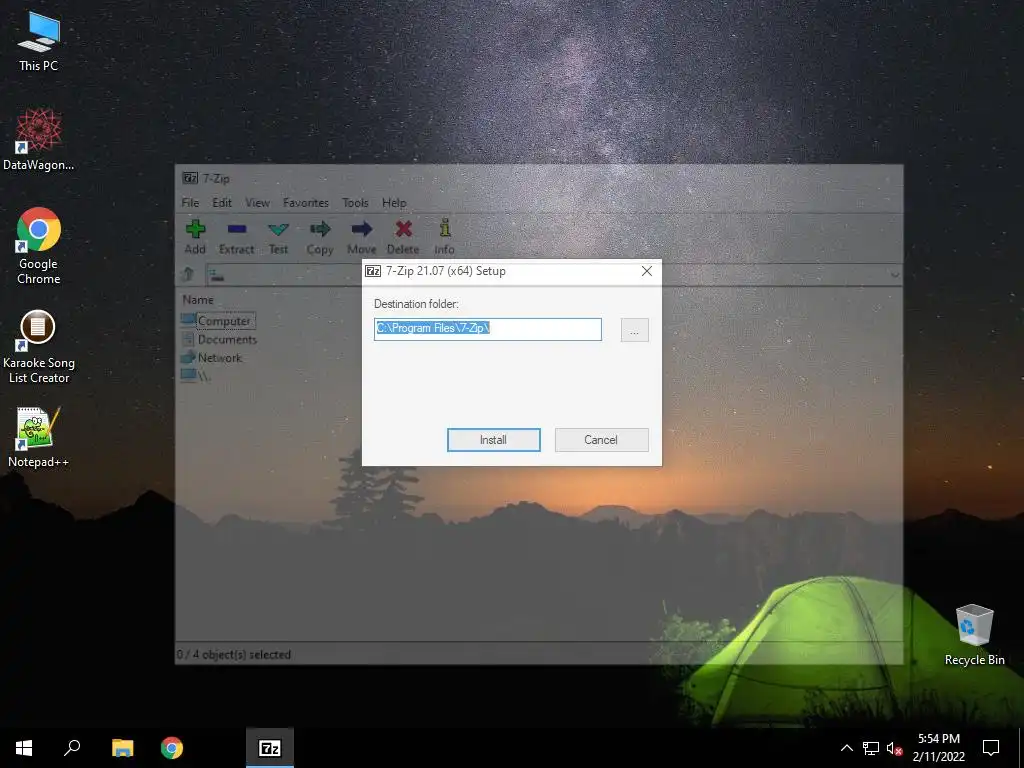Click the network icon in system tray

[871, 748]
